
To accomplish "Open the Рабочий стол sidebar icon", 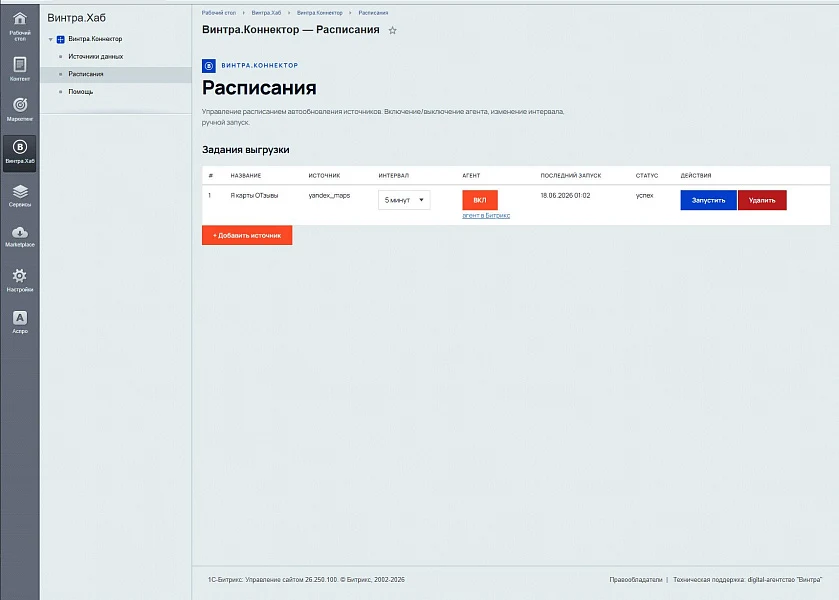I will click(20, 26).
